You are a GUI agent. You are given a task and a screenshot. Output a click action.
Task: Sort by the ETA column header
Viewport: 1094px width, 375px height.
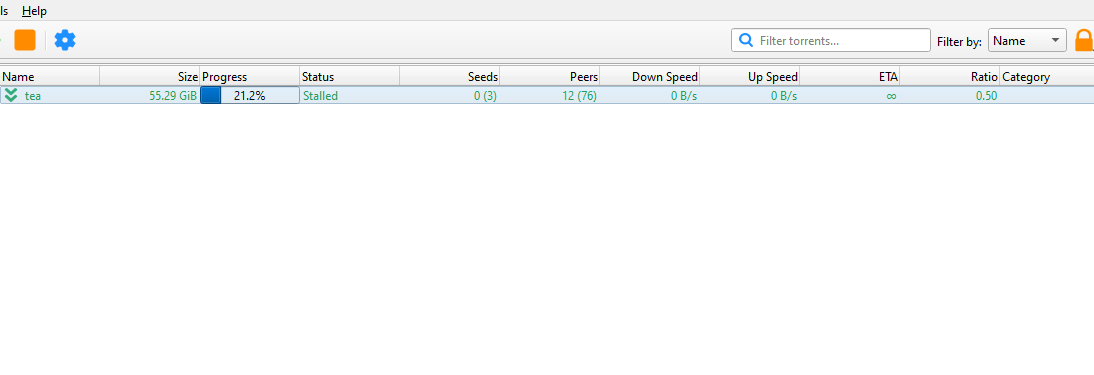coord(849,77)
